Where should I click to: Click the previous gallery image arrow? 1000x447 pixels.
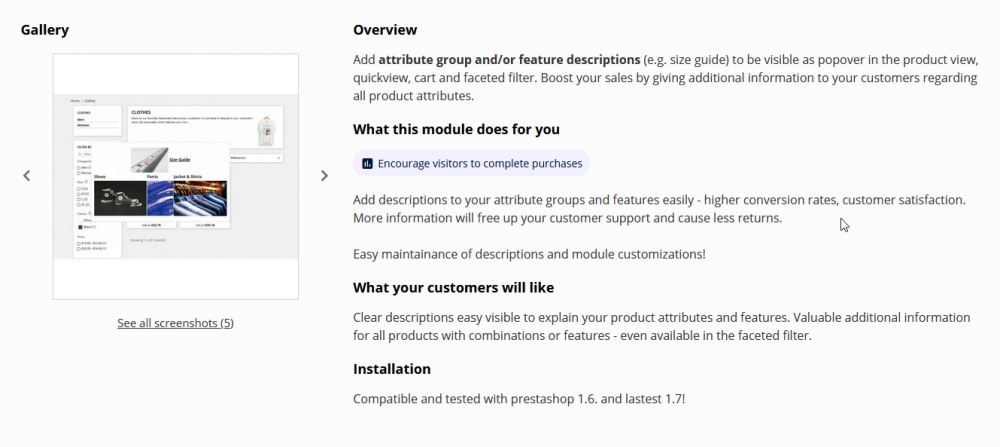click(x=27, y=176)
